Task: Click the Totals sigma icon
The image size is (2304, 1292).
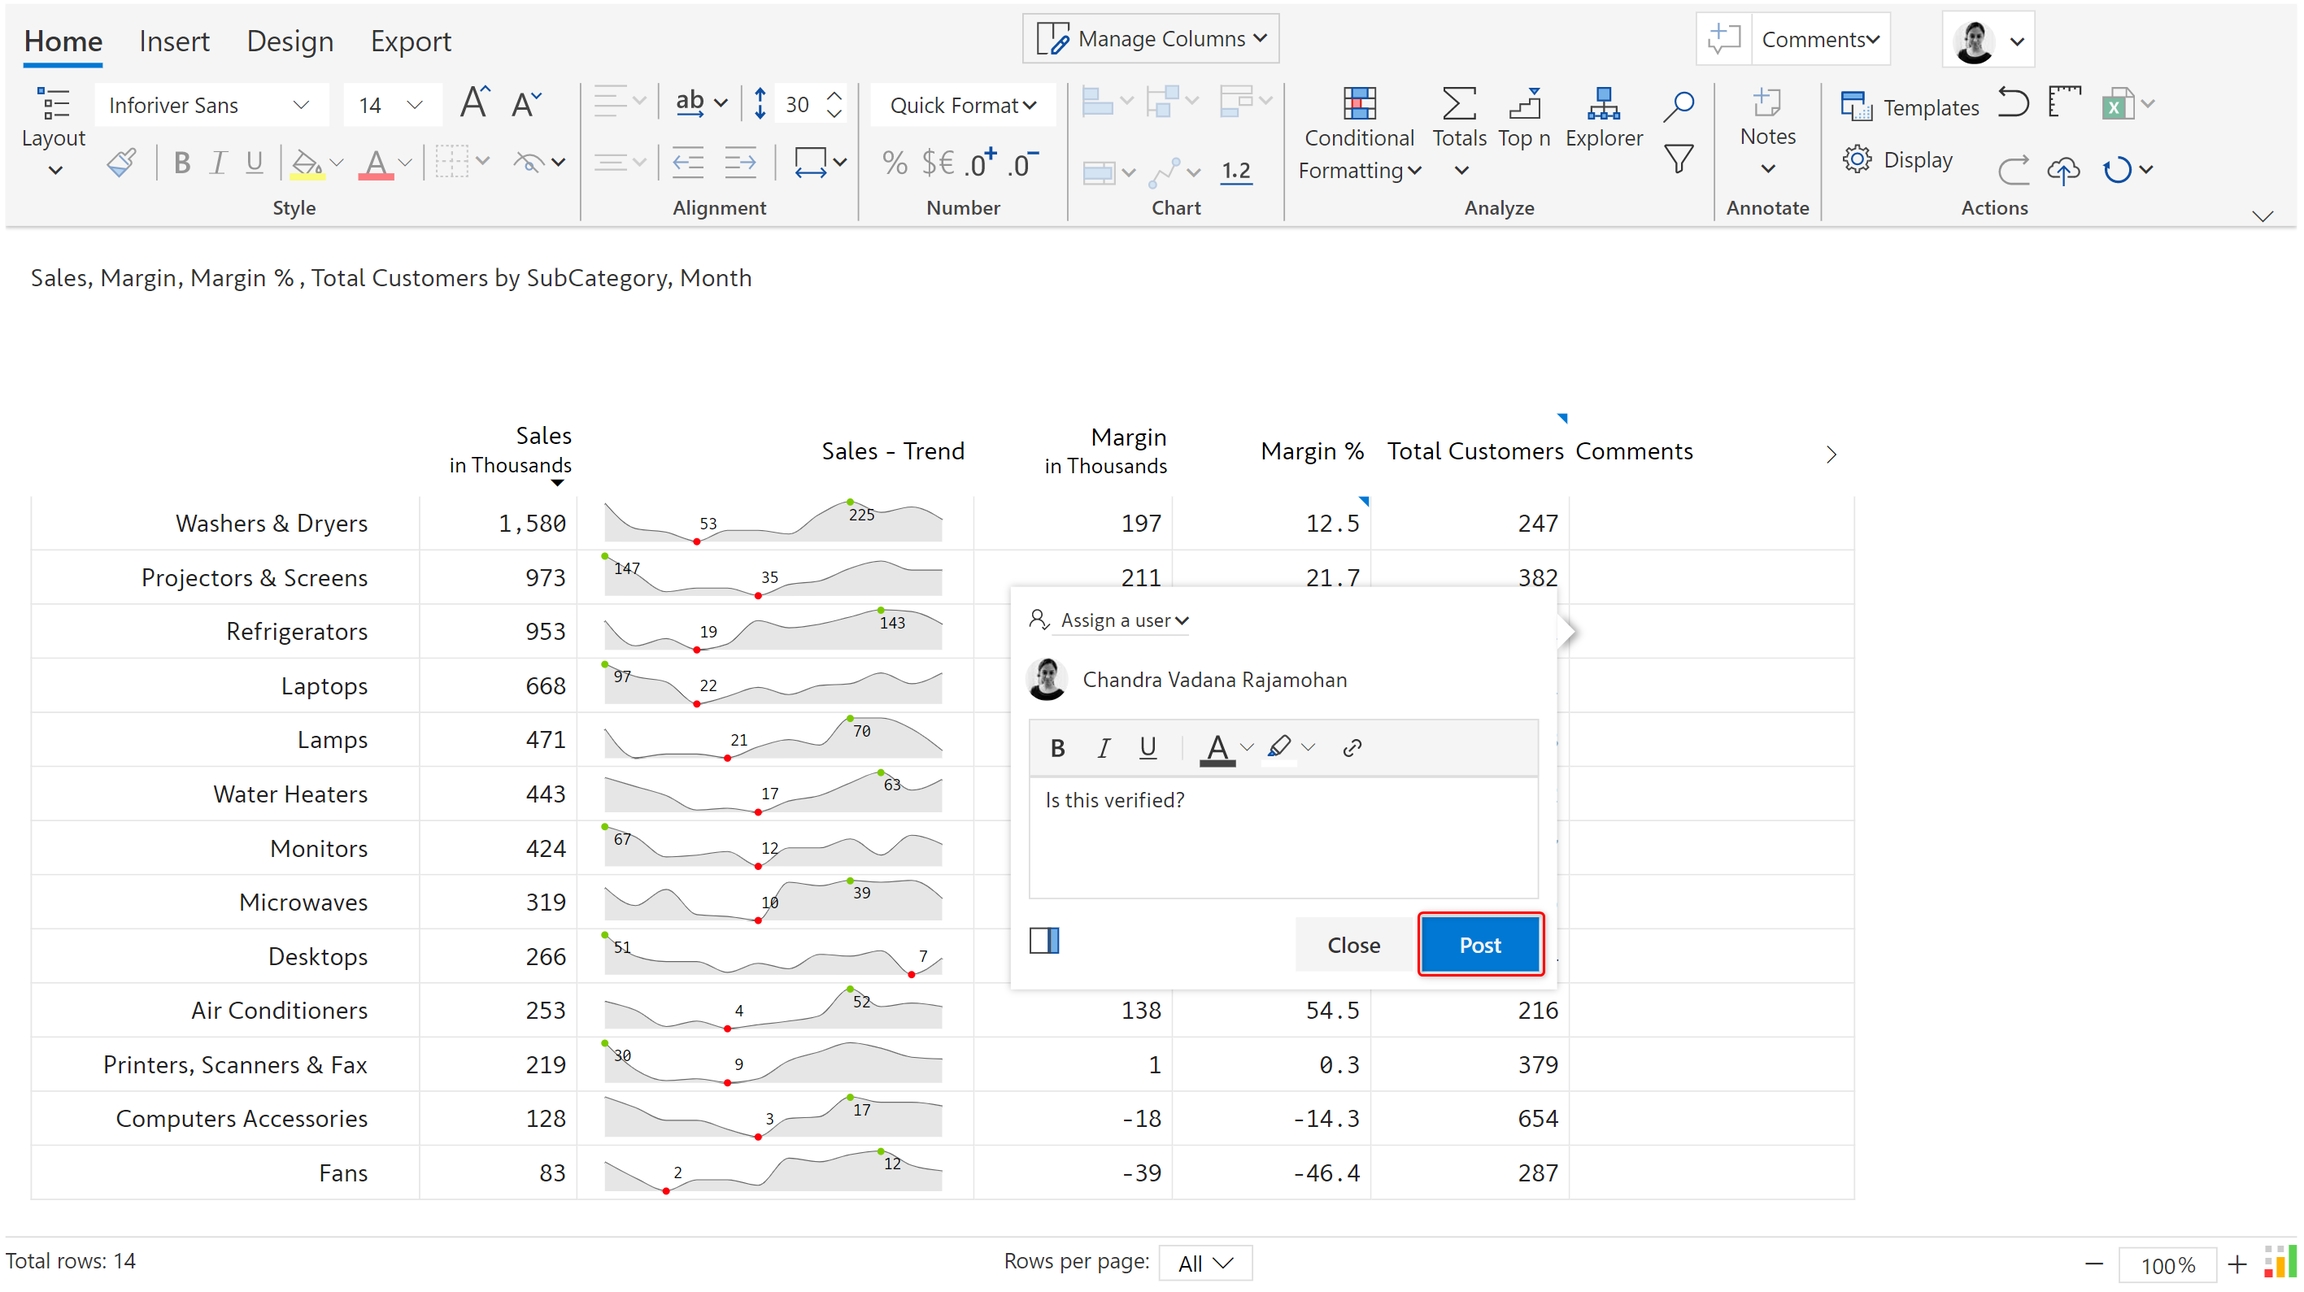Action: coord(1459,104)
